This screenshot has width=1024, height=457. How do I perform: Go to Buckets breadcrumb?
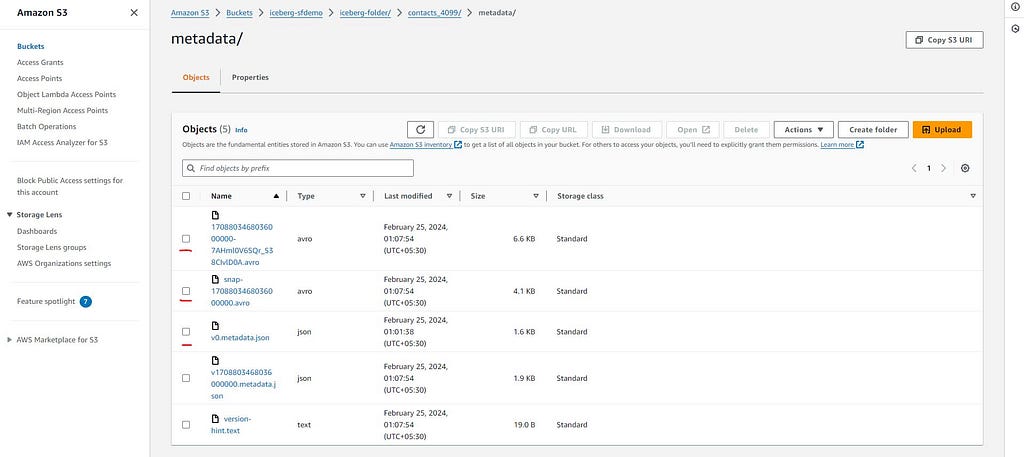click(240, 12)
